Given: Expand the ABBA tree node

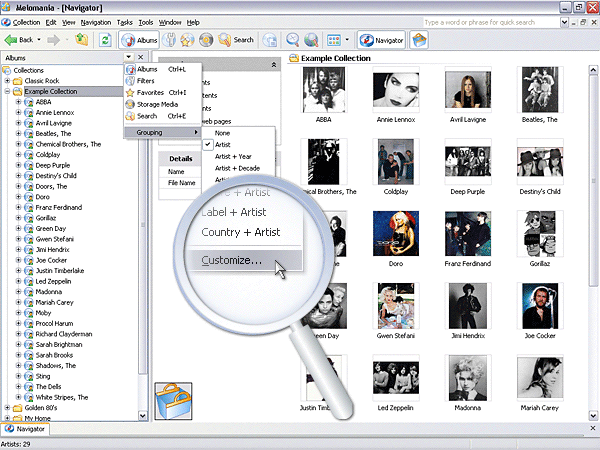Looking at the screenshot, I should click(18, 102).
